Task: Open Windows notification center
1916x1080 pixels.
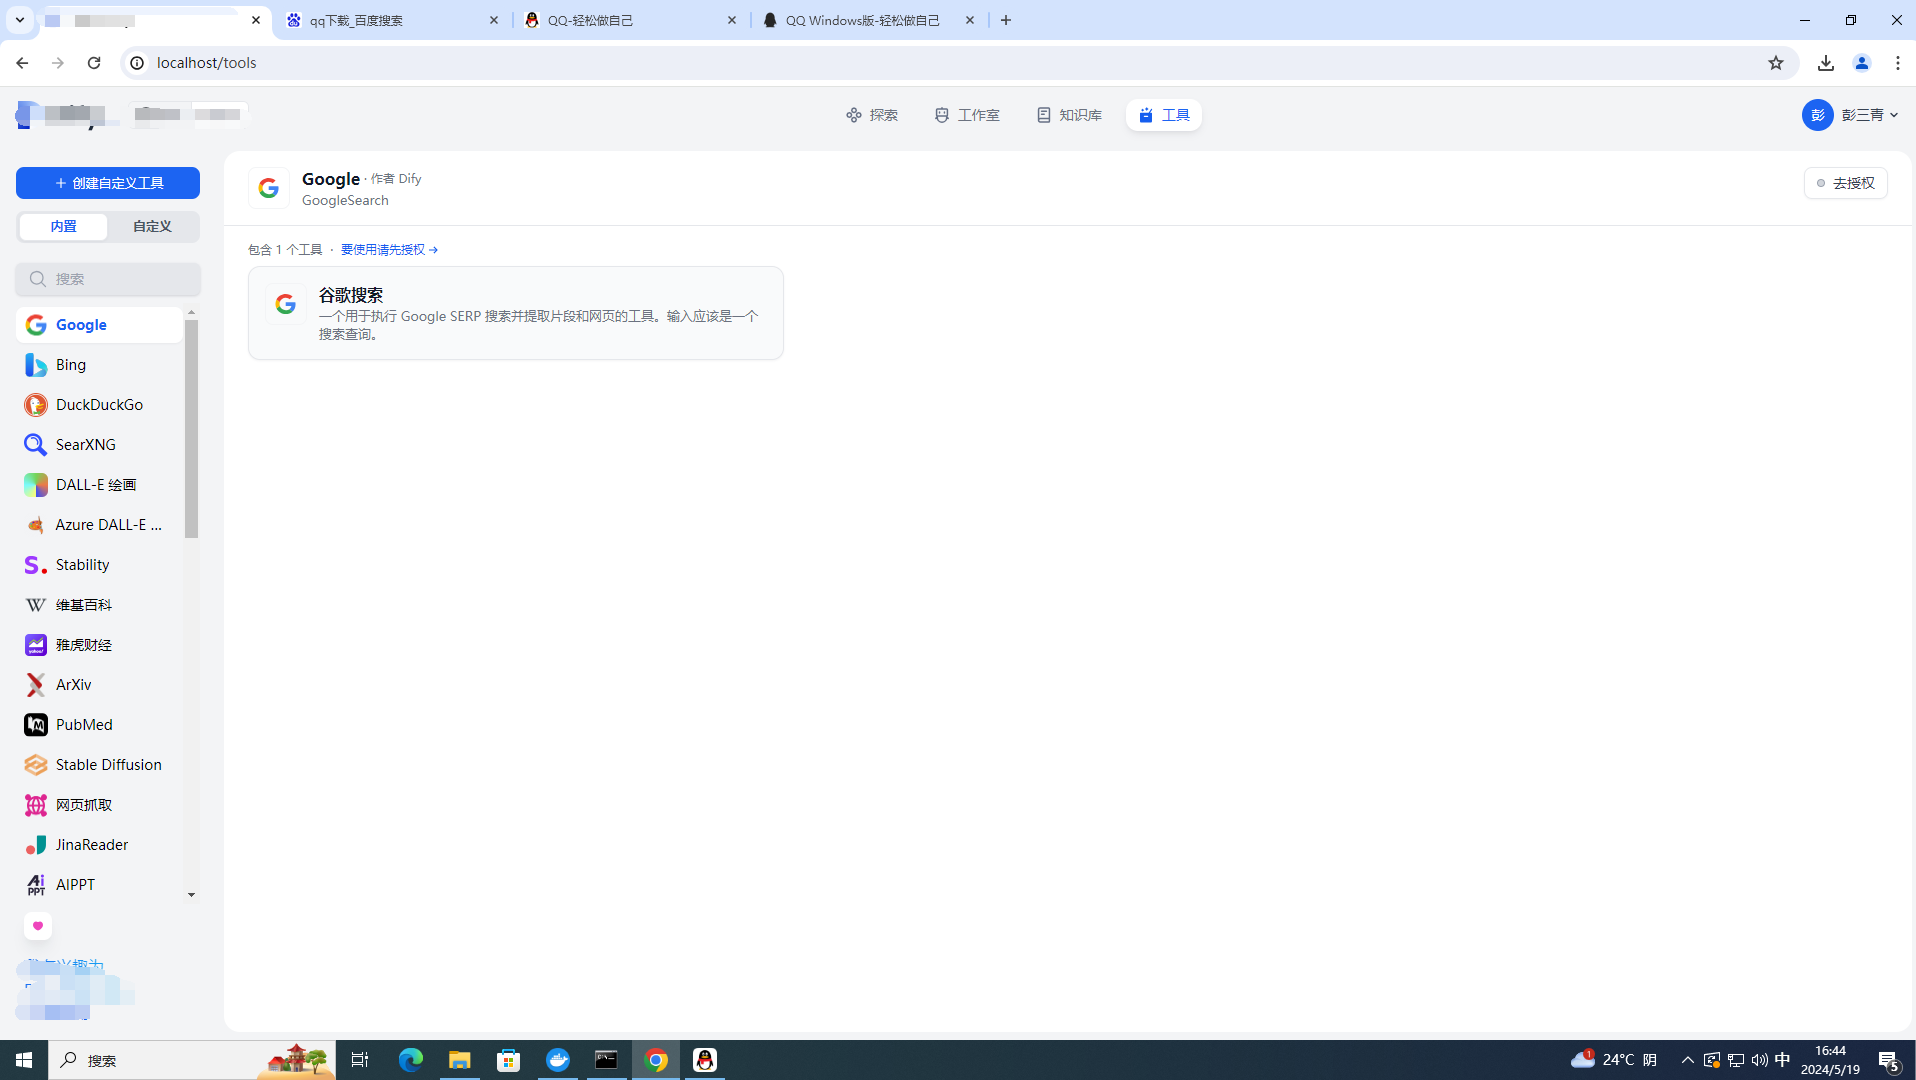Action: pyautogui.click(x=1889, y=1060)
